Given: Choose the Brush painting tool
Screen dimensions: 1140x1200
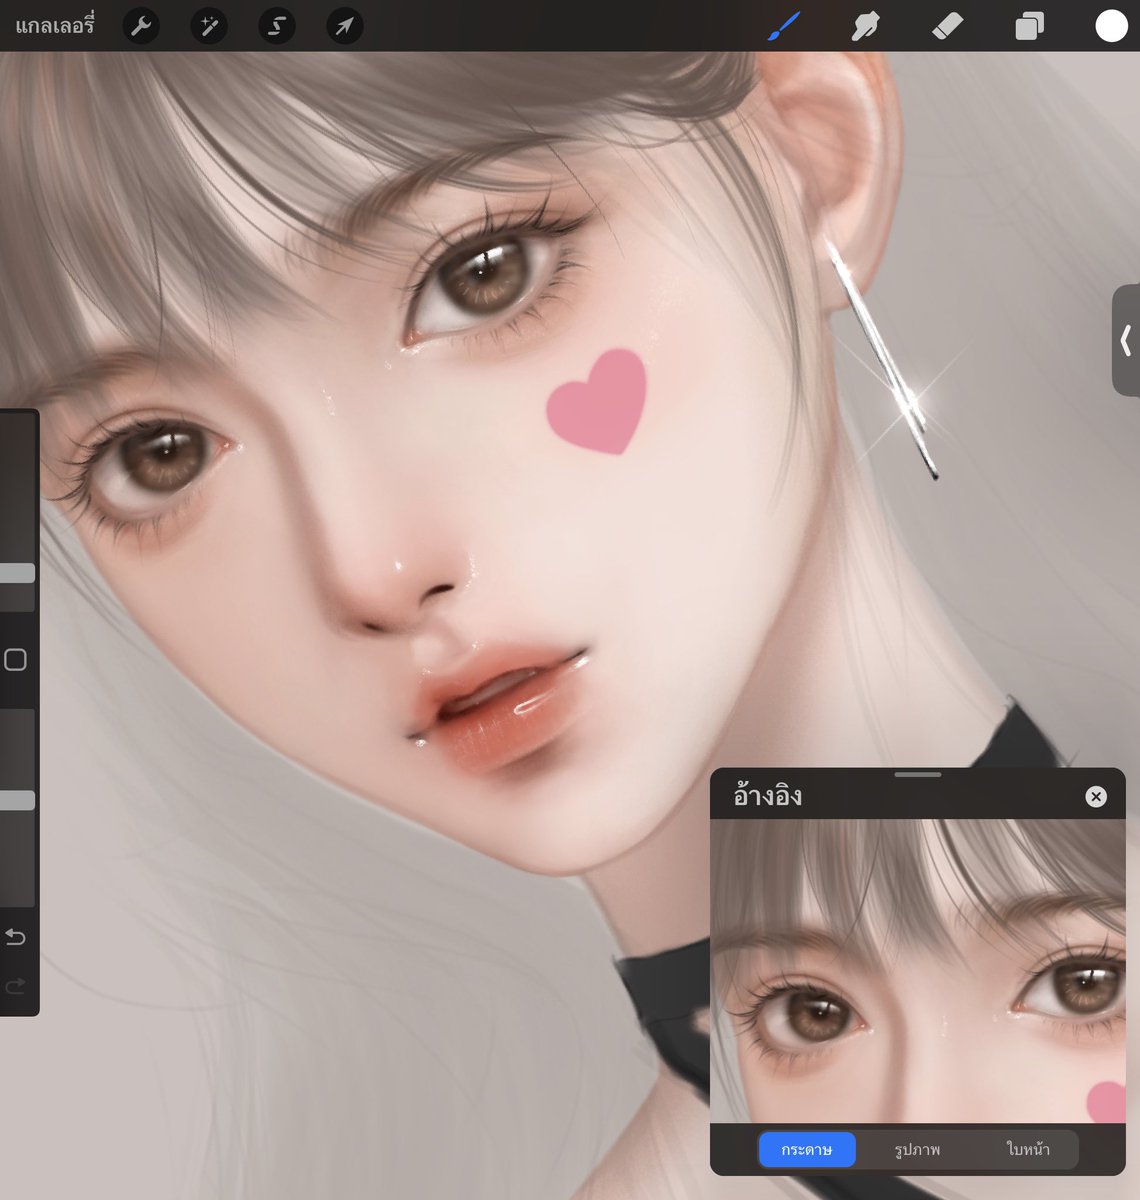Looking at the screenshot, I should click(x=781, y=26).
